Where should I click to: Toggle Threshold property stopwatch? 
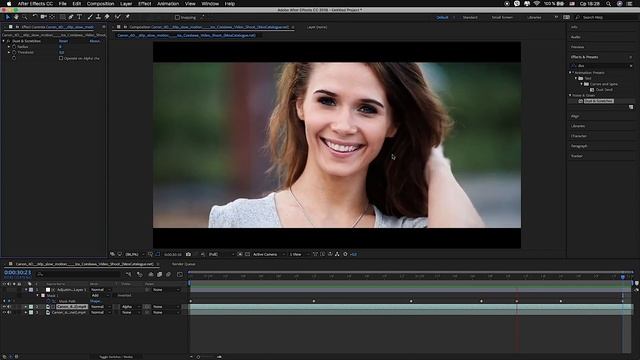[14, 53]
